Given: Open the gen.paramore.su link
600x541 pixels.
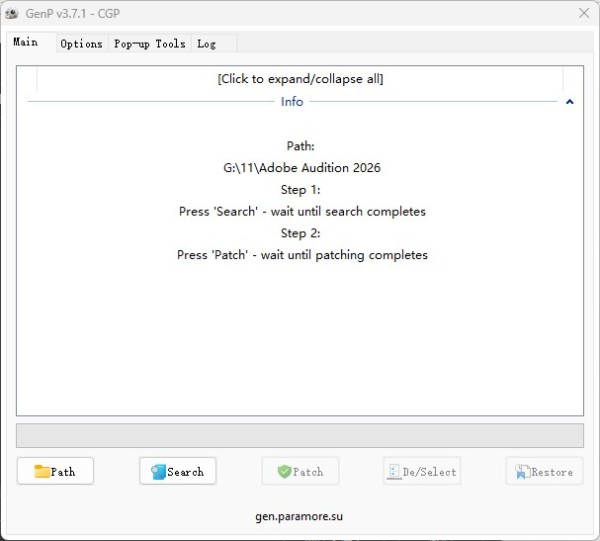Looking at the screenshot, I should tap(299, 517).
